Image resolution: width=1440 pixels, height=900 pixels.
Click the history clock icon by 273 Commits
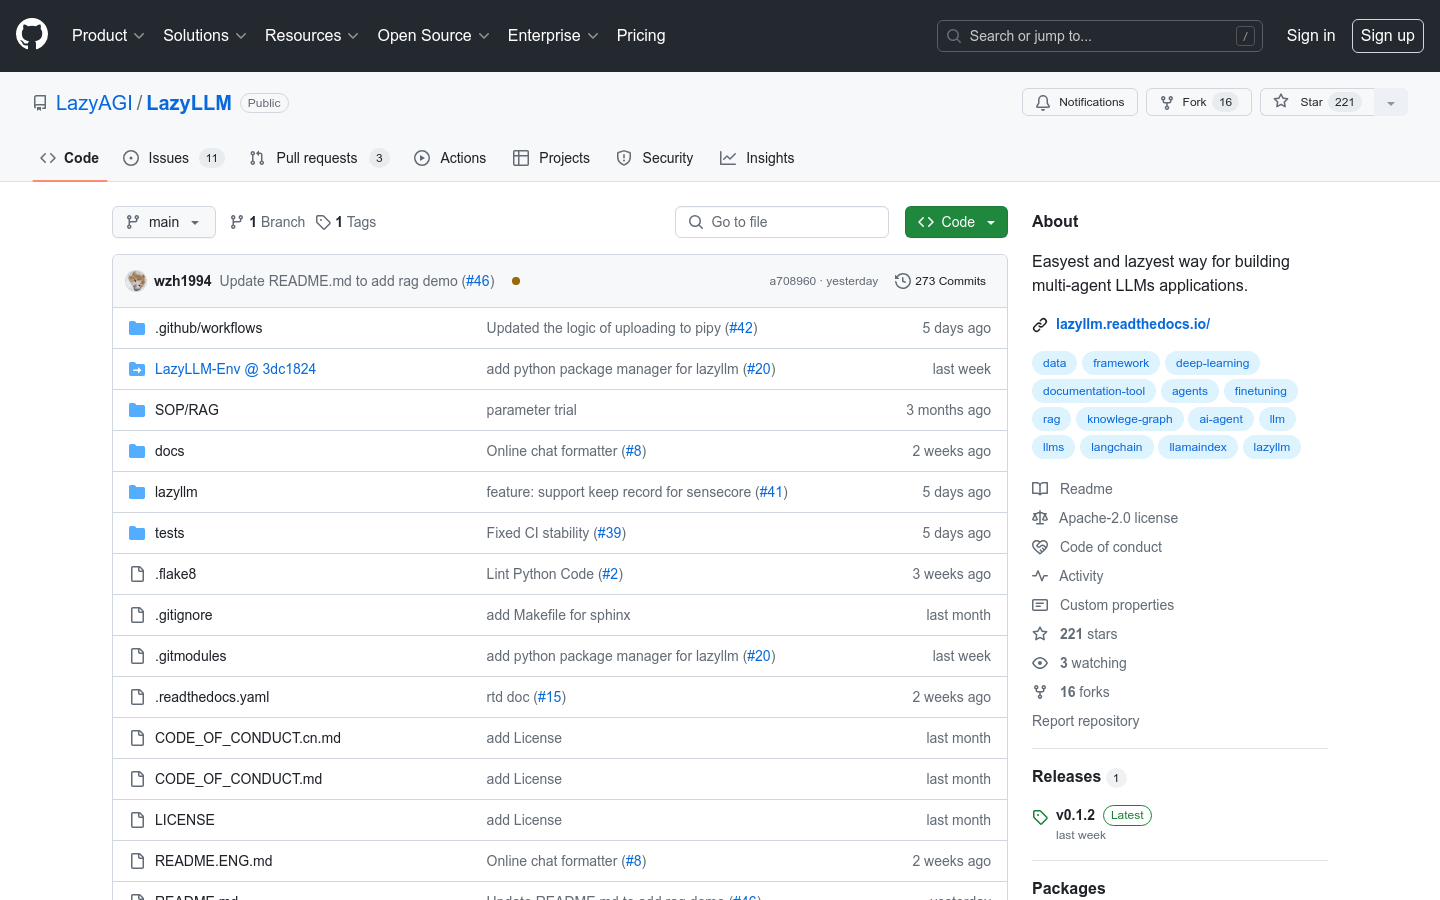(902, 281)
